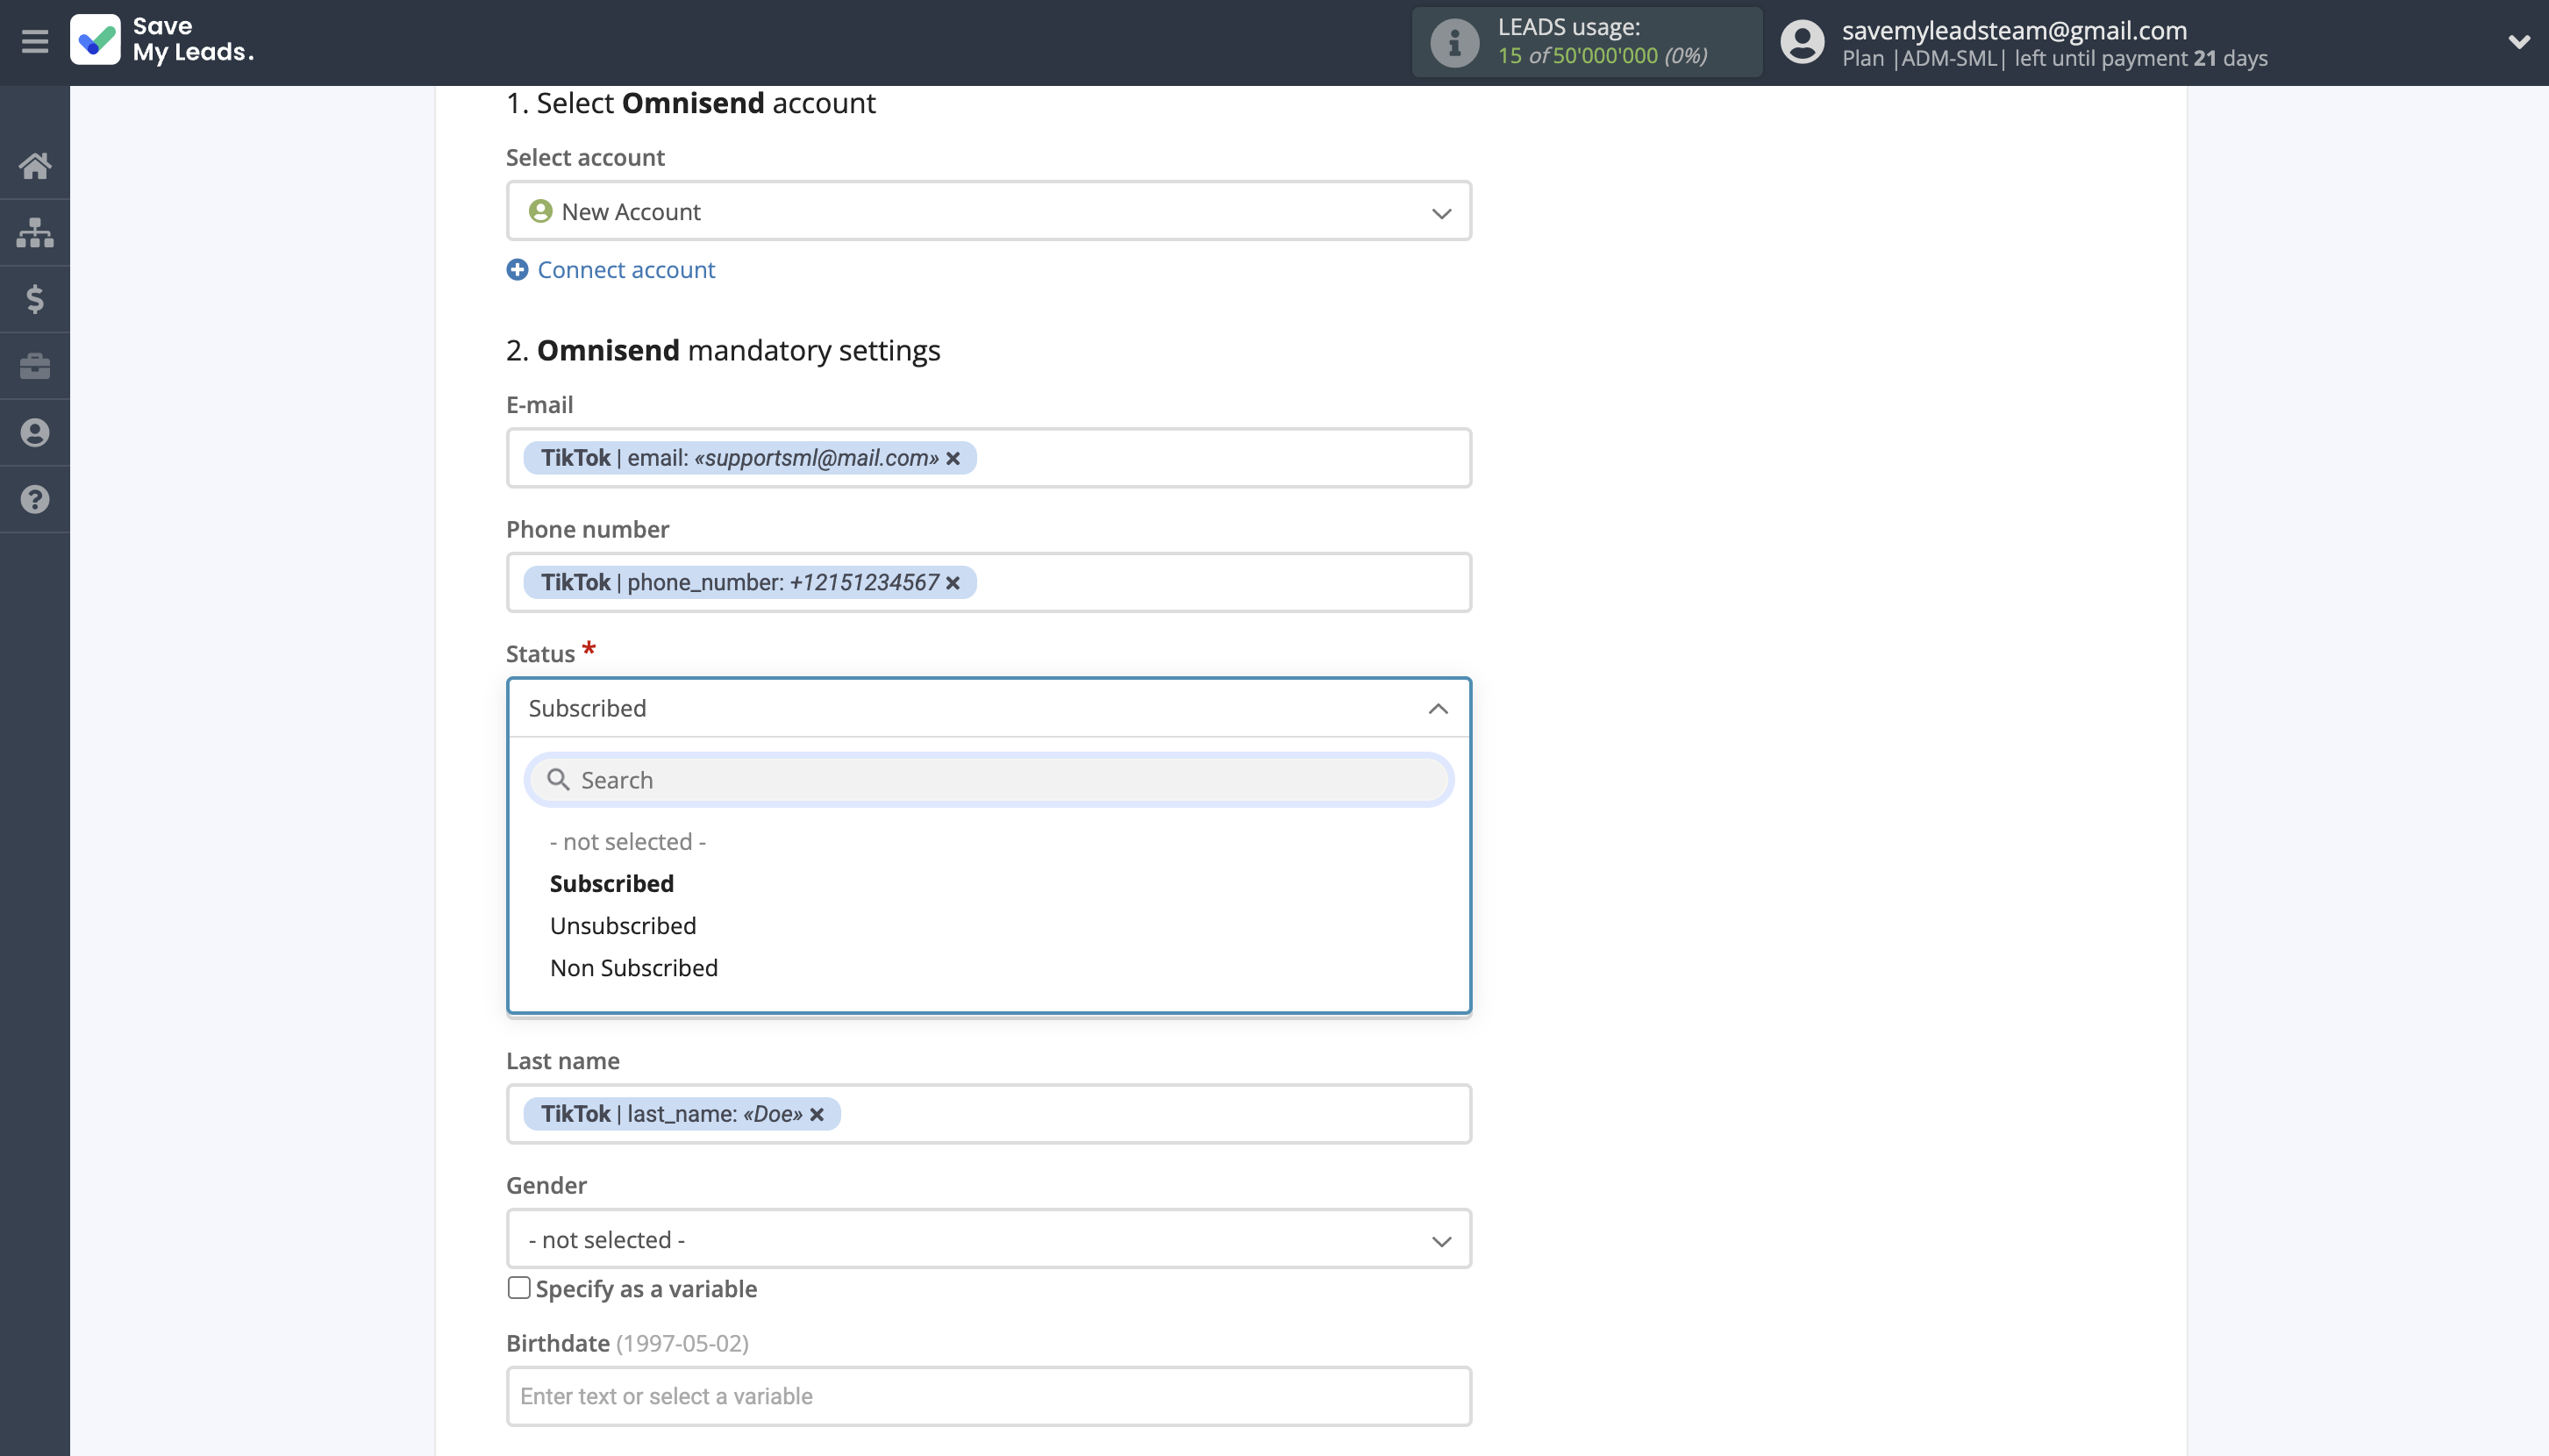Open briefcase icon in sidebar
The width and height of the screenshot is (2549, 1456).
coord(35,366)
